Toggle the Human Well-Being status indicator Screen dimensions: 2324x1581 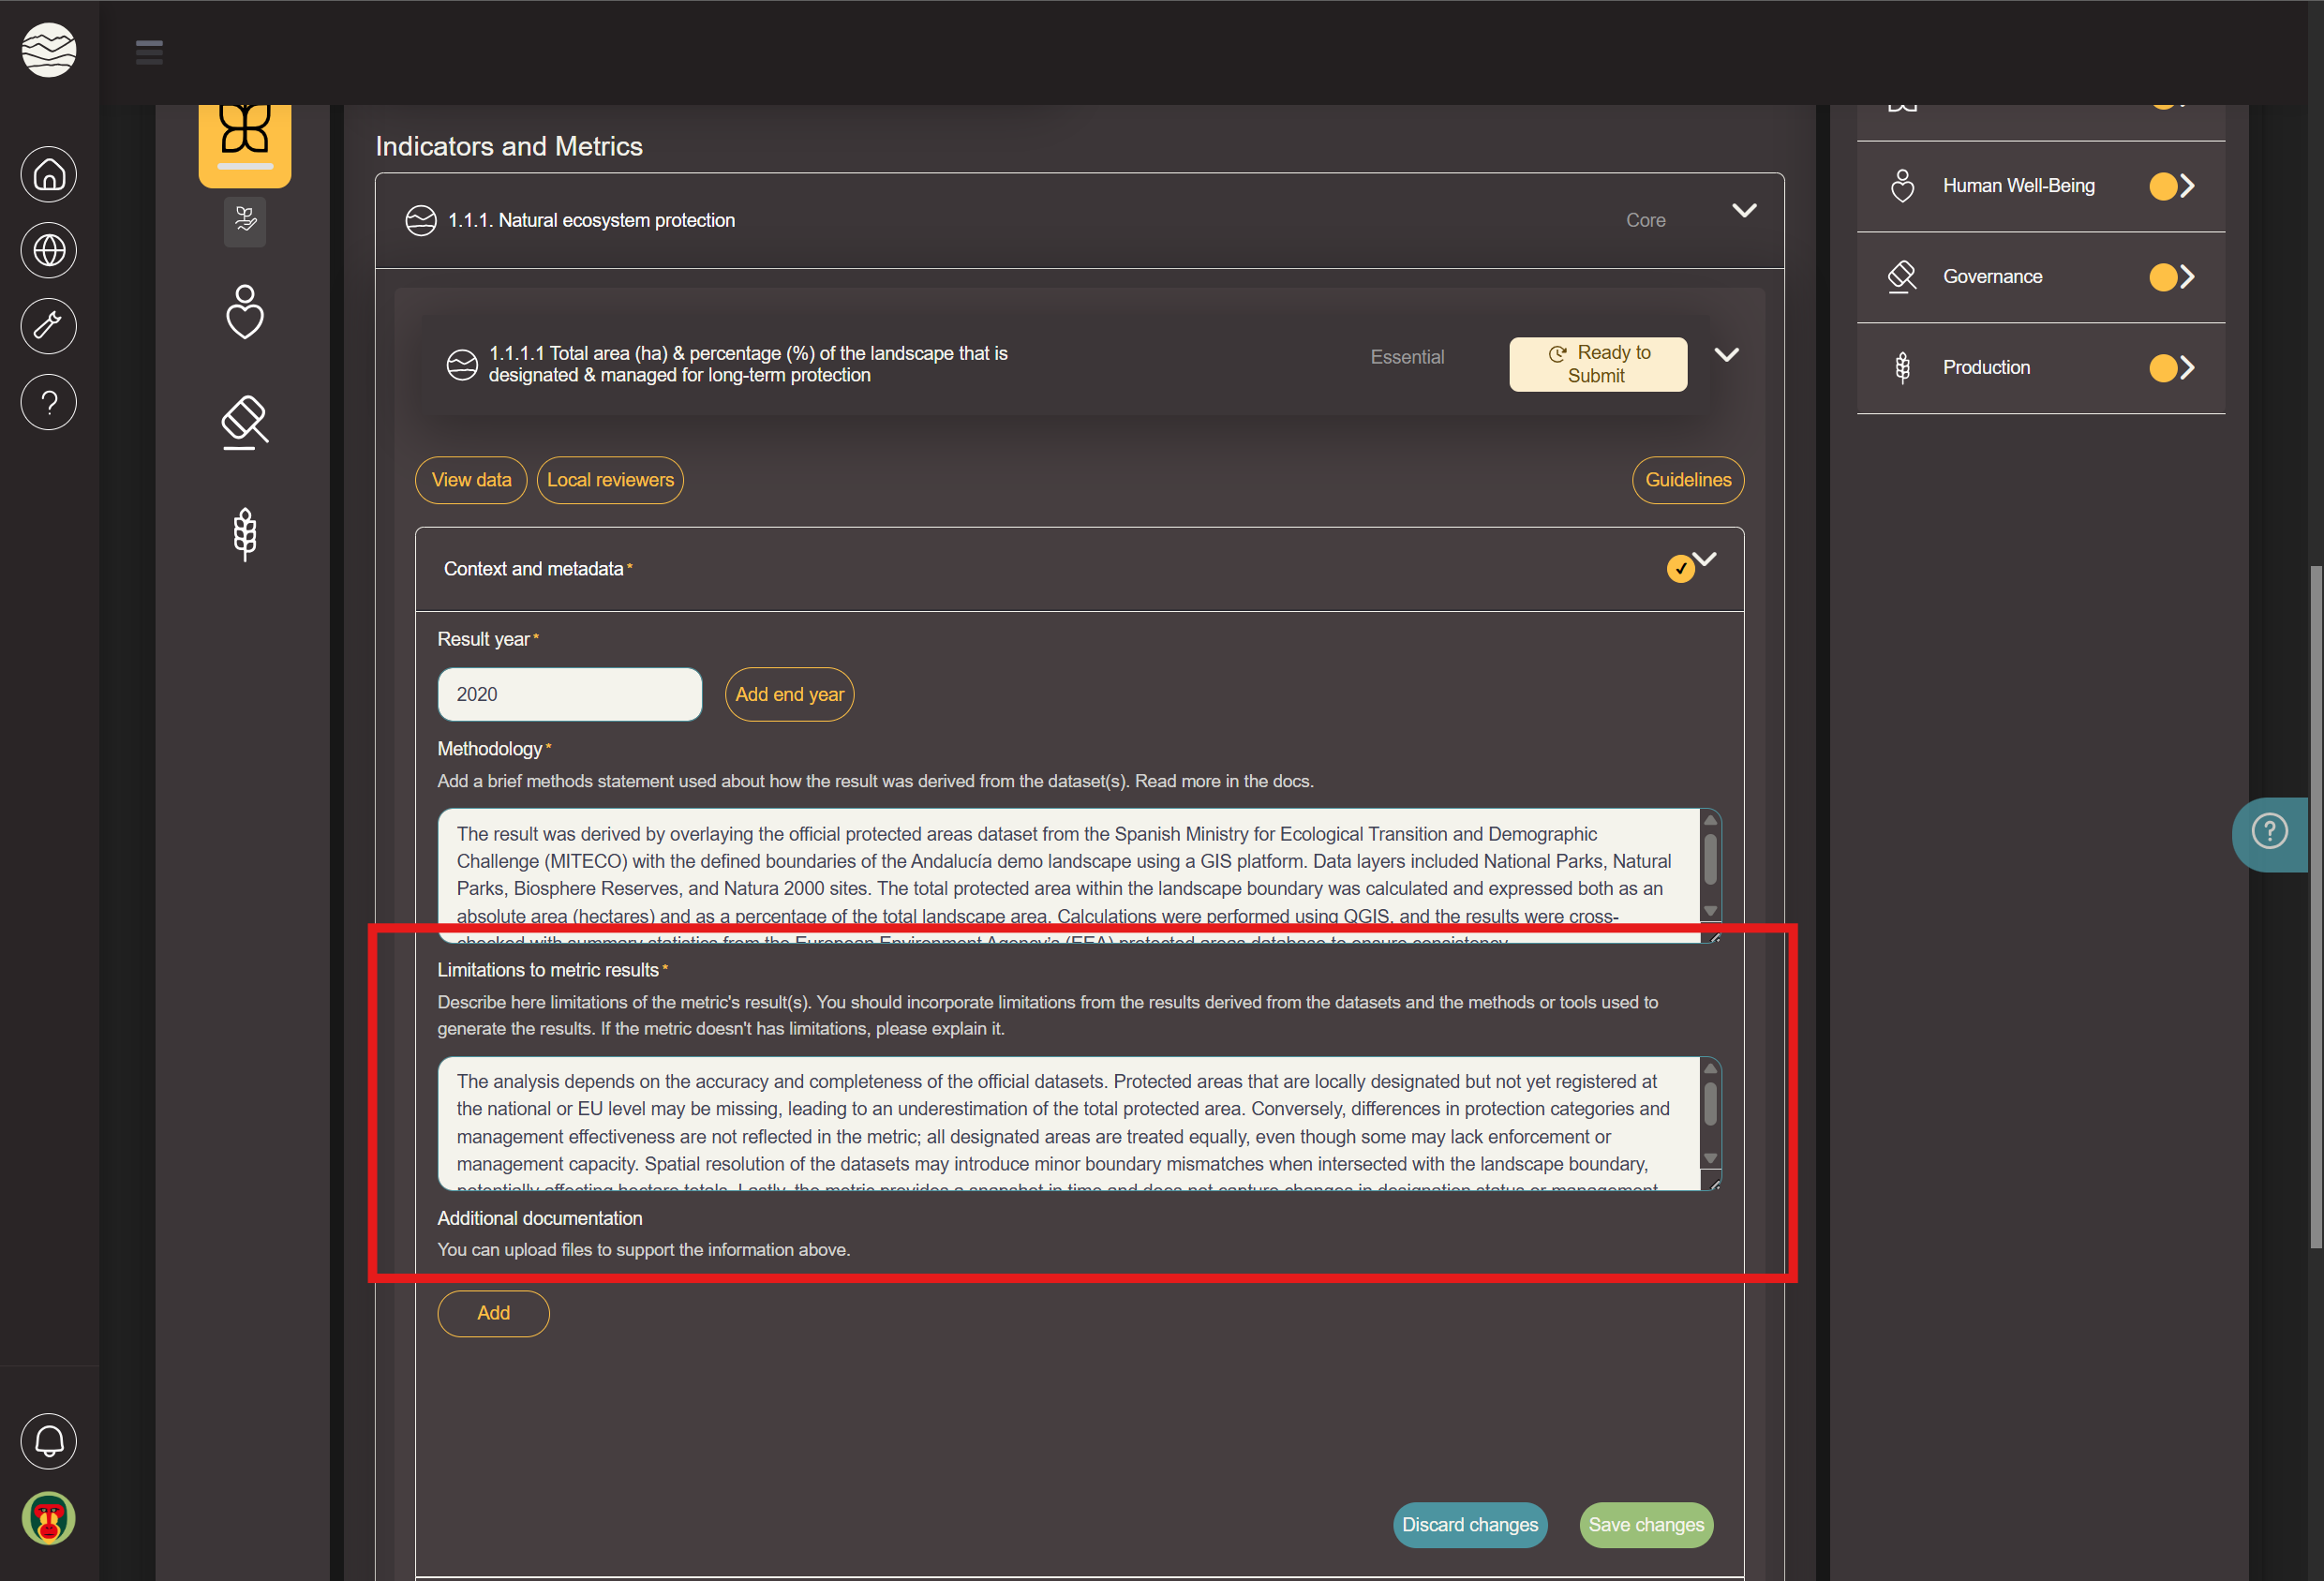(x=2163, y=186)
